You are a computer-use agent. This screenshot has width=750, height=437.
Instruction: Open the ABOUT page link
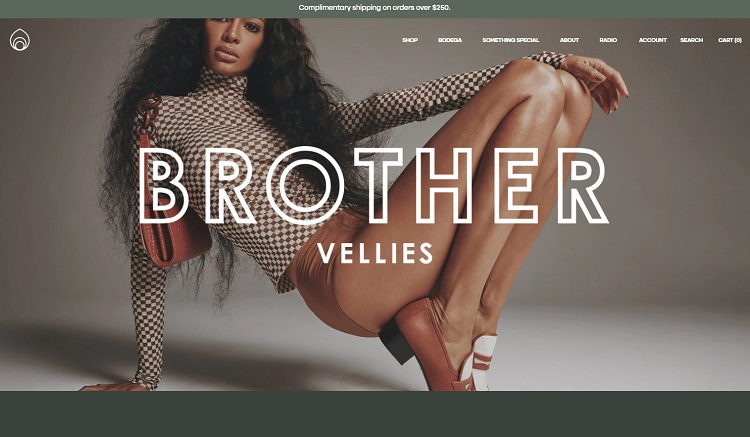569,40
